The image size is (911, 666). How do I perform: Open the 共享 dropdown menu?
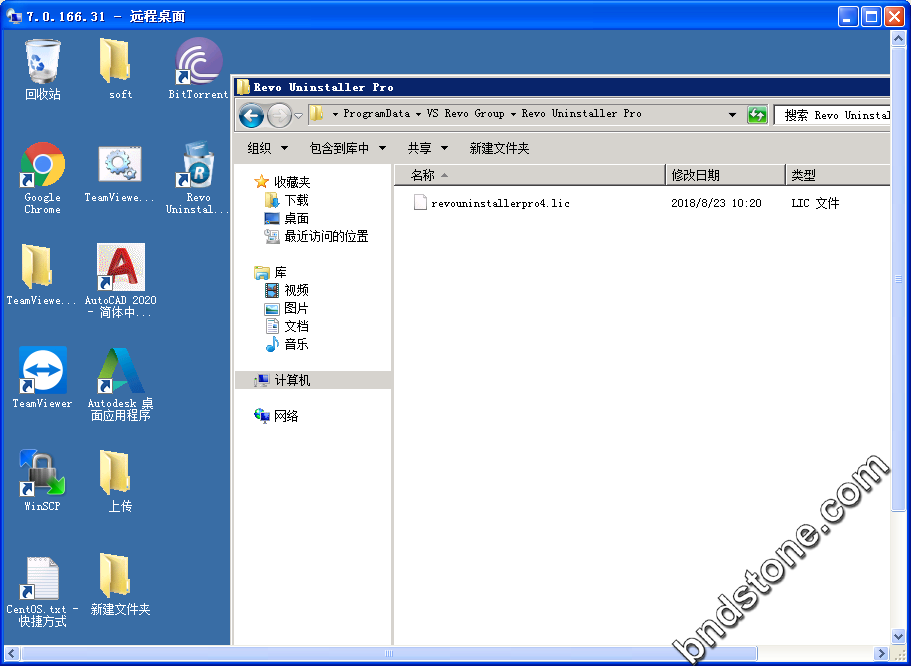point(425,148)
